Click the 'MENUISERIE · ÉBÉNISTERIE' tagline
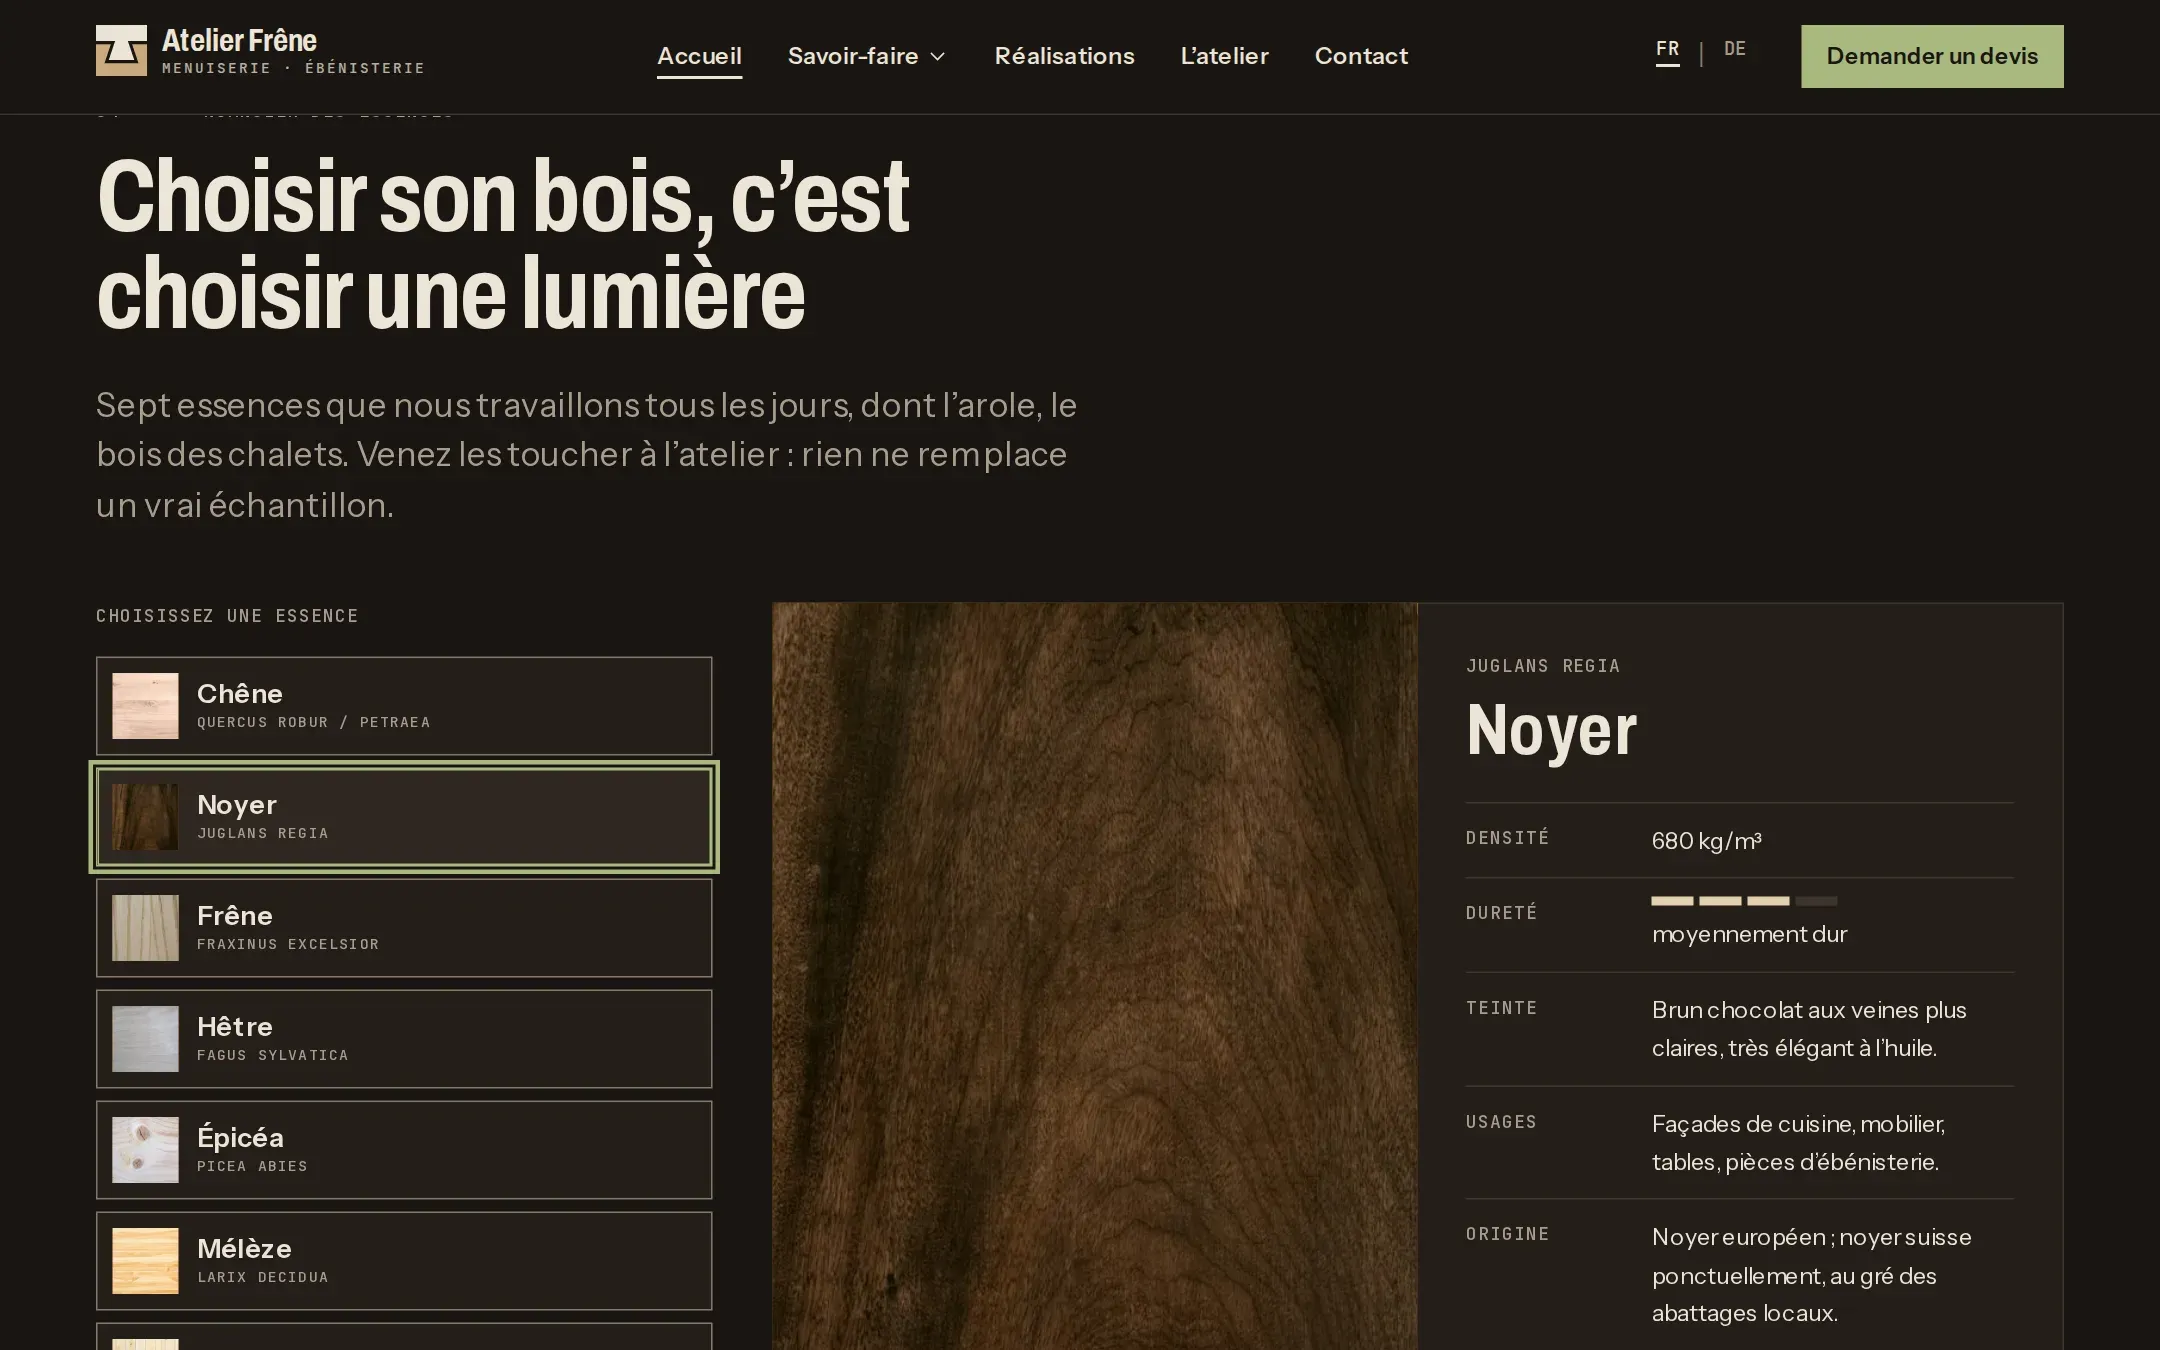This screenshot has height=1350, width=2160. [x=293, y=68]
